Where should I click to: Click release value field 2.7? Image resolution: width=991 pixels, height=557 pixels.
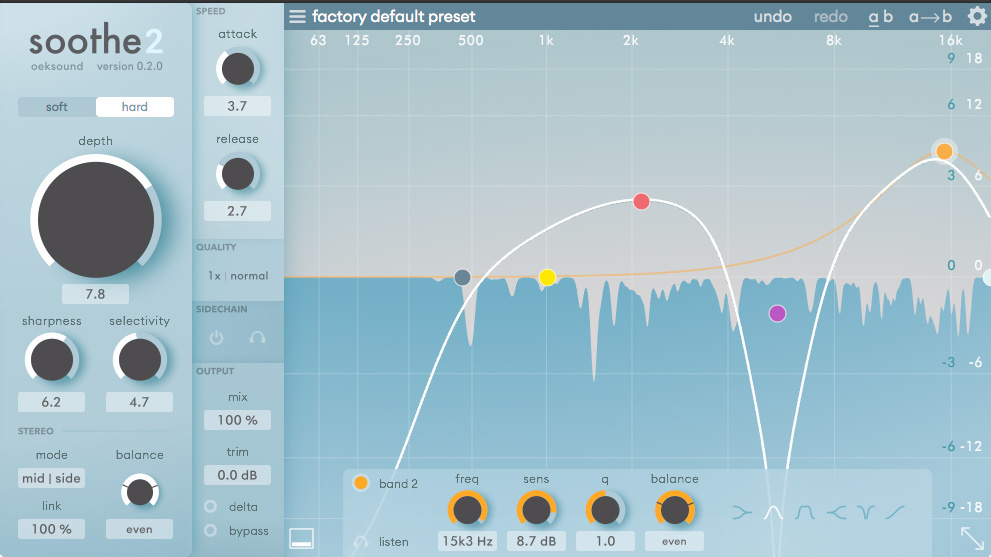coord(238,211)
